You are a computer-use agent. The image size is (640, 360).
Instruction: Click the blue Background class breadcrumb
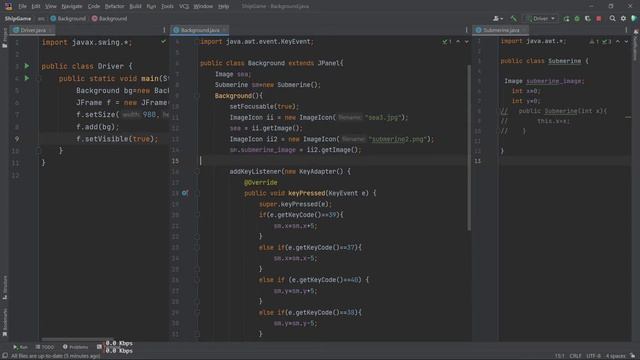pyautogui.click(x=68, y=19)
